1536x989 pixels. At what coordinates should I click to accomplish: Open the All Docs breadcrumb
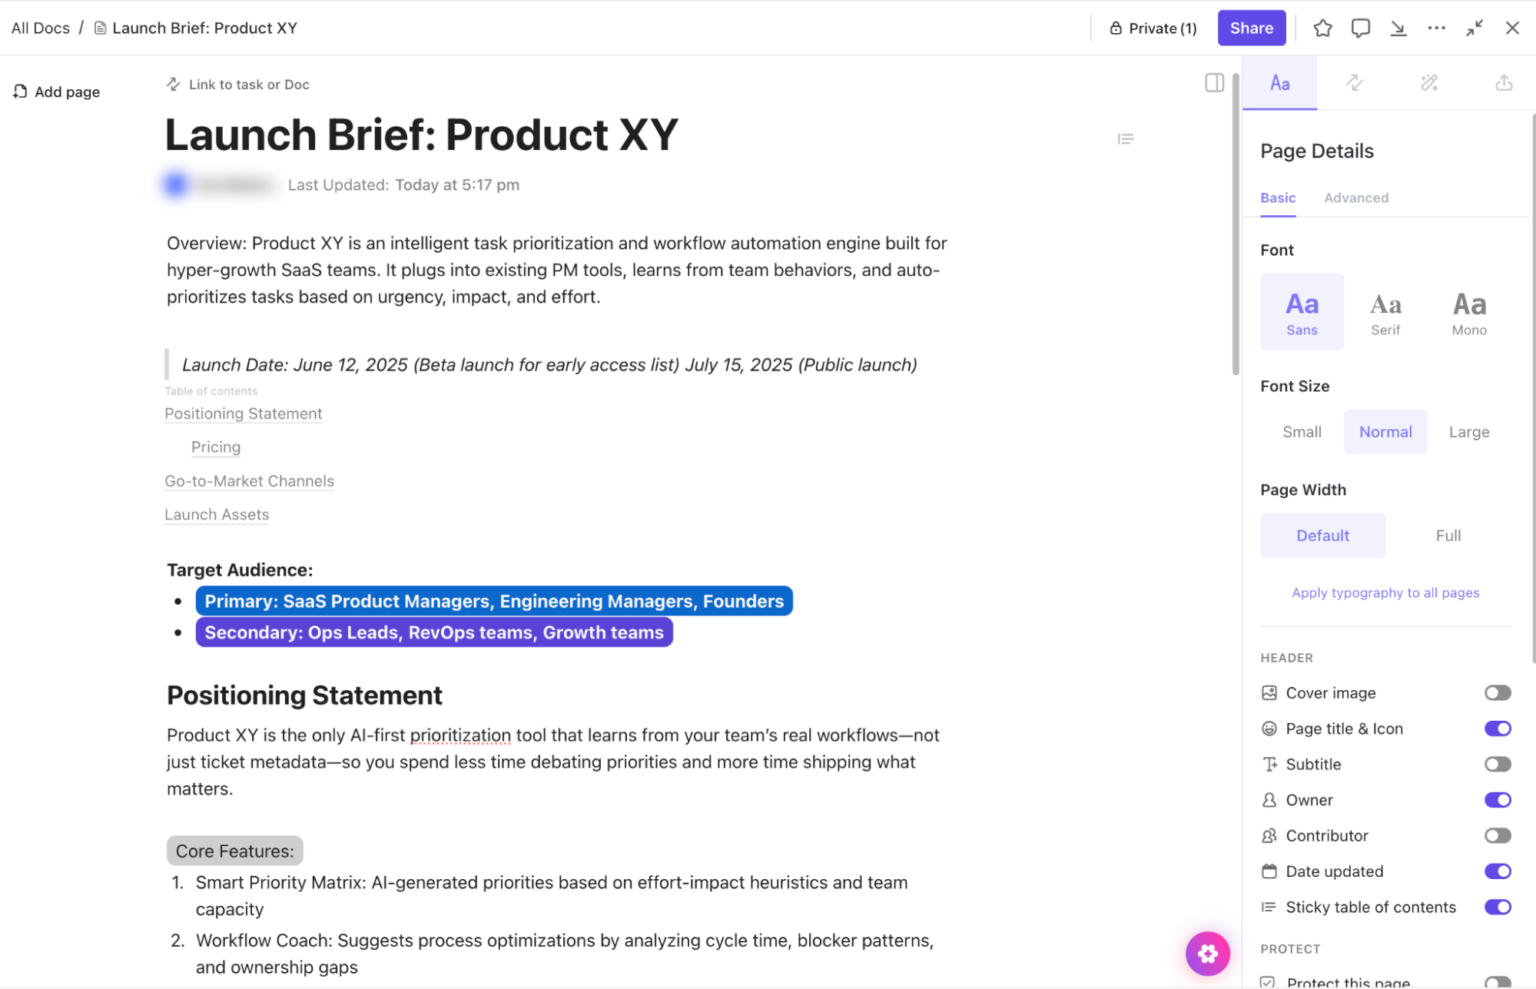coord(40,28)
